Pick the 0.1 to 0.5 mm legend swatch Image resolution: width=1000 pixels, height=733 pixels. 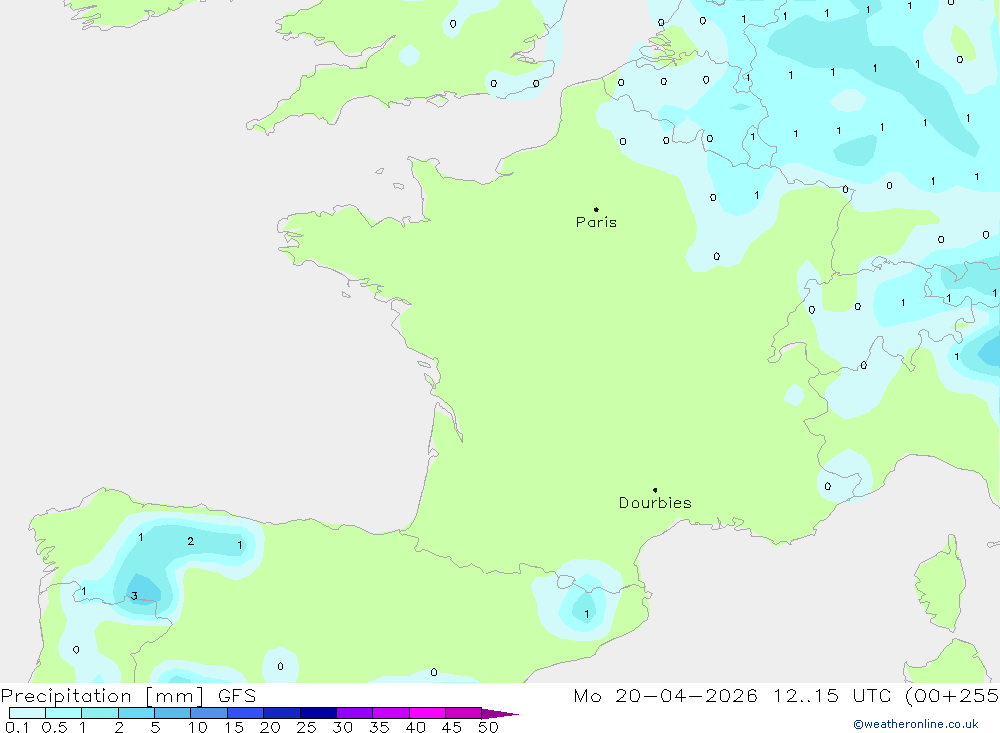[x=27, y=713]
